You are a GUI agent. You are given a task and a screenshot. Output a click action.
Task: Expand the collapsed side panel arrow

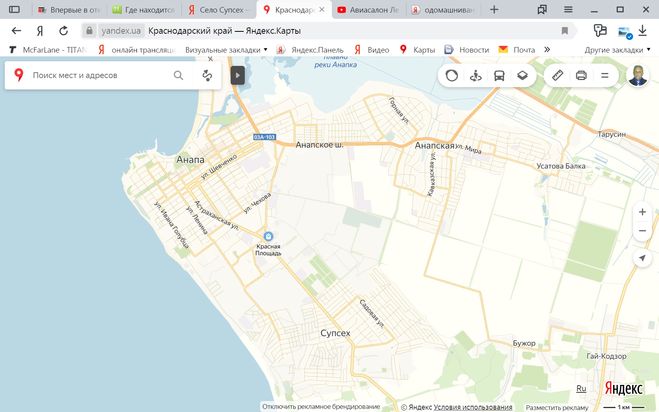click(237, 75)
